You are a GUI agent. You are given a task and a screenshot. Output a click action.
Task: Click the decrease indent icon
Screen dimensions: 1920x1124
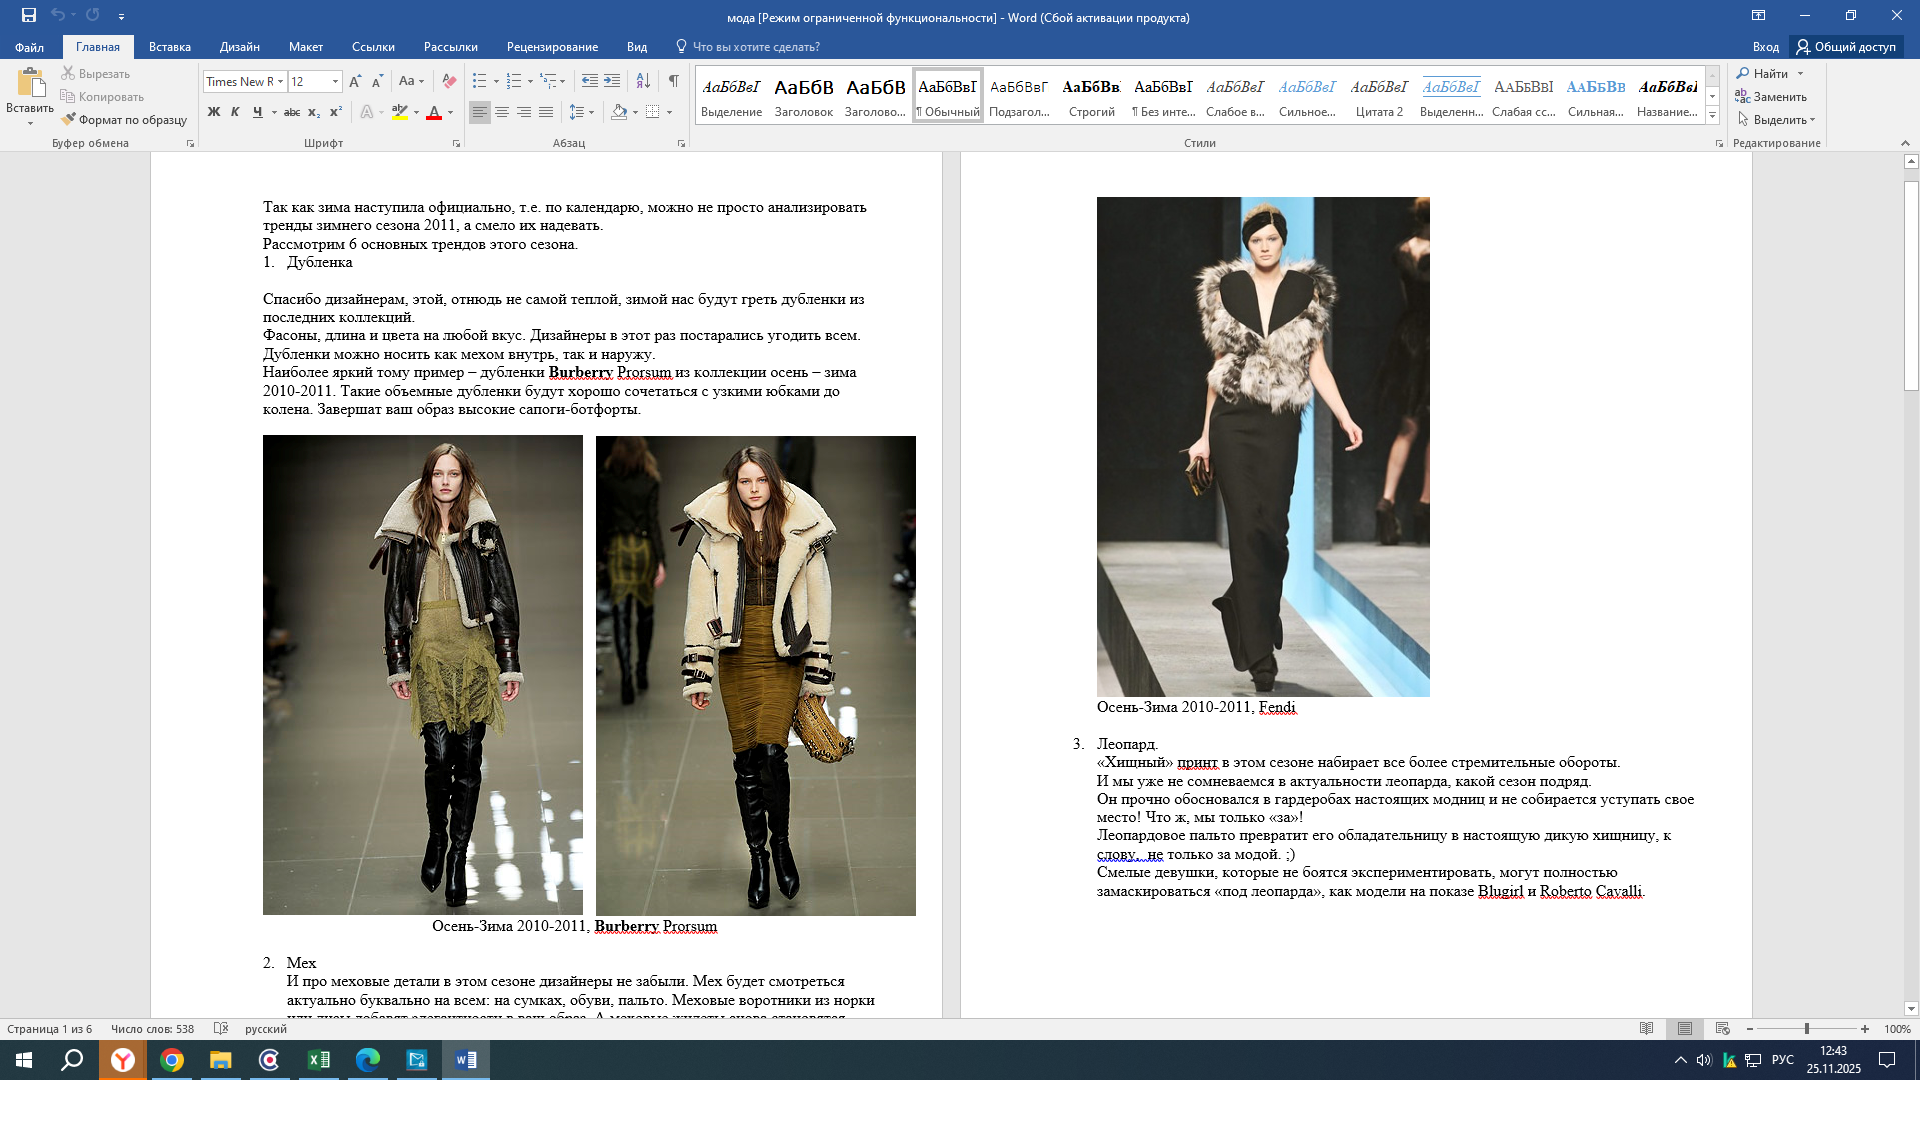(590, 81)
